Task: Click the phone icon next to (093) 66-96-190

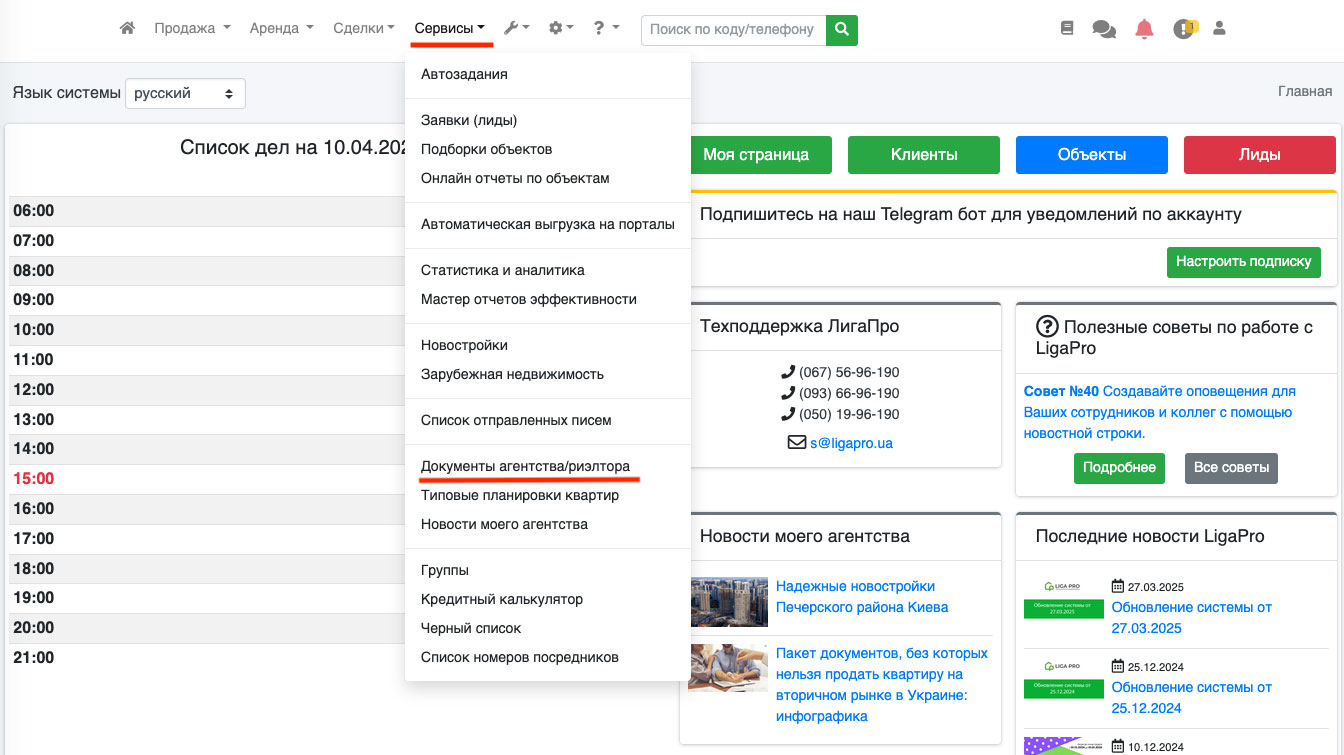Action: tap(788, 393)
